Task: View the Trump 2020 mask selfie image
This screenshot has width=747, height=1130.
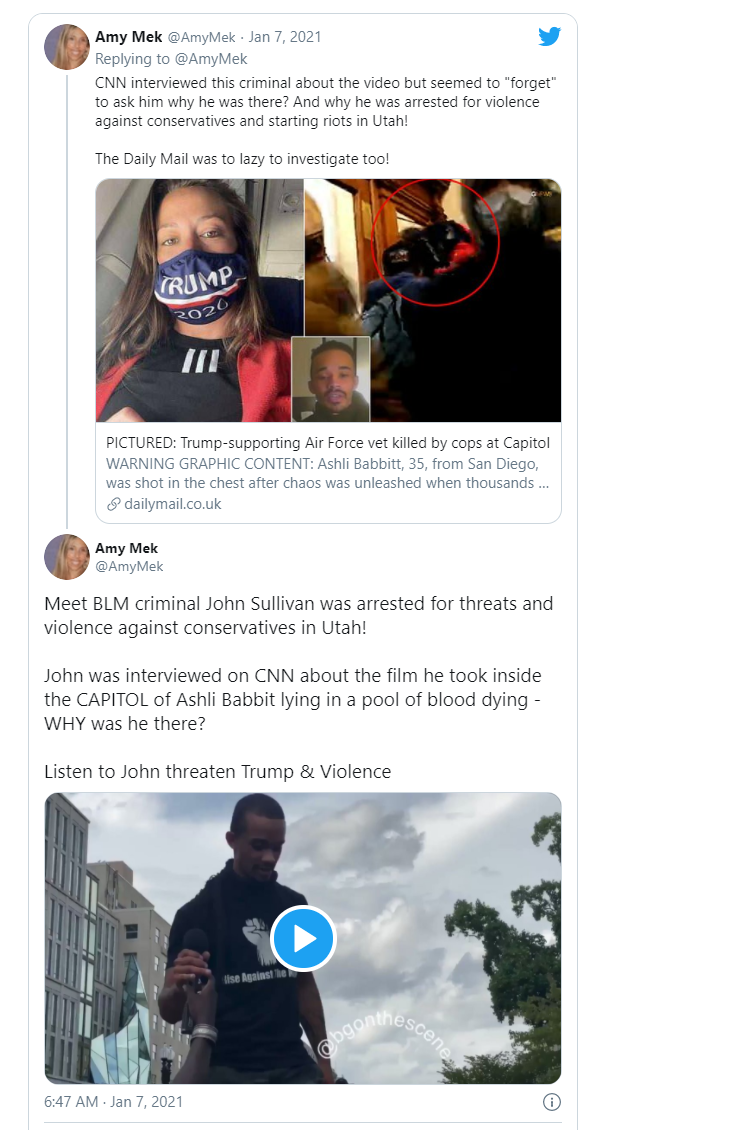Action: (x=200, y=301)
